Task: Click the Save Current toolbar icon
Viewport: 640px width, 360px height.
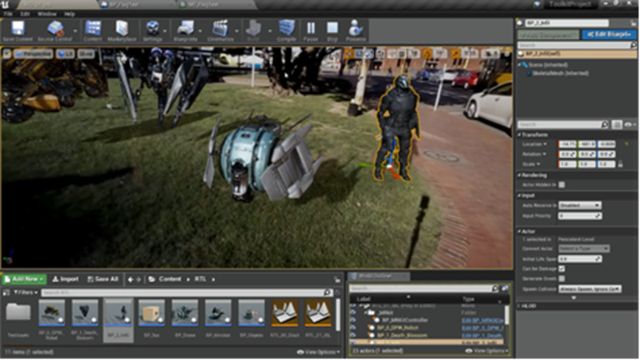Action: [18, 31]
